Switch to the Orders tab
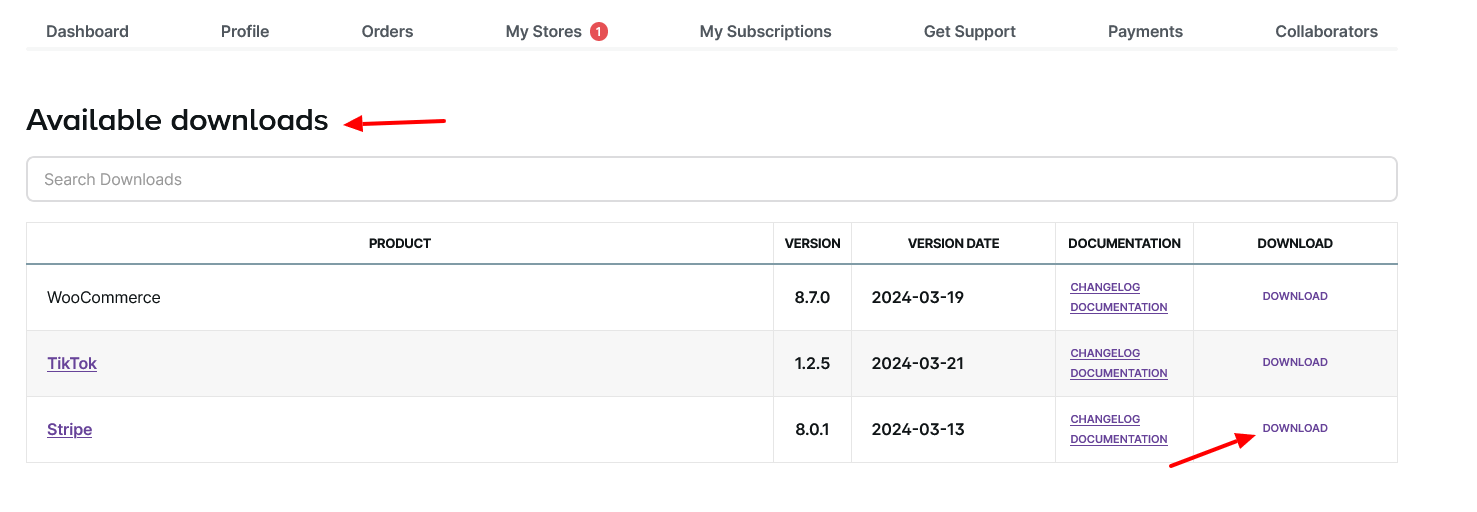The height and width of the screenshot is (512, 1477). pyautogui.click(x=387, y=31)
